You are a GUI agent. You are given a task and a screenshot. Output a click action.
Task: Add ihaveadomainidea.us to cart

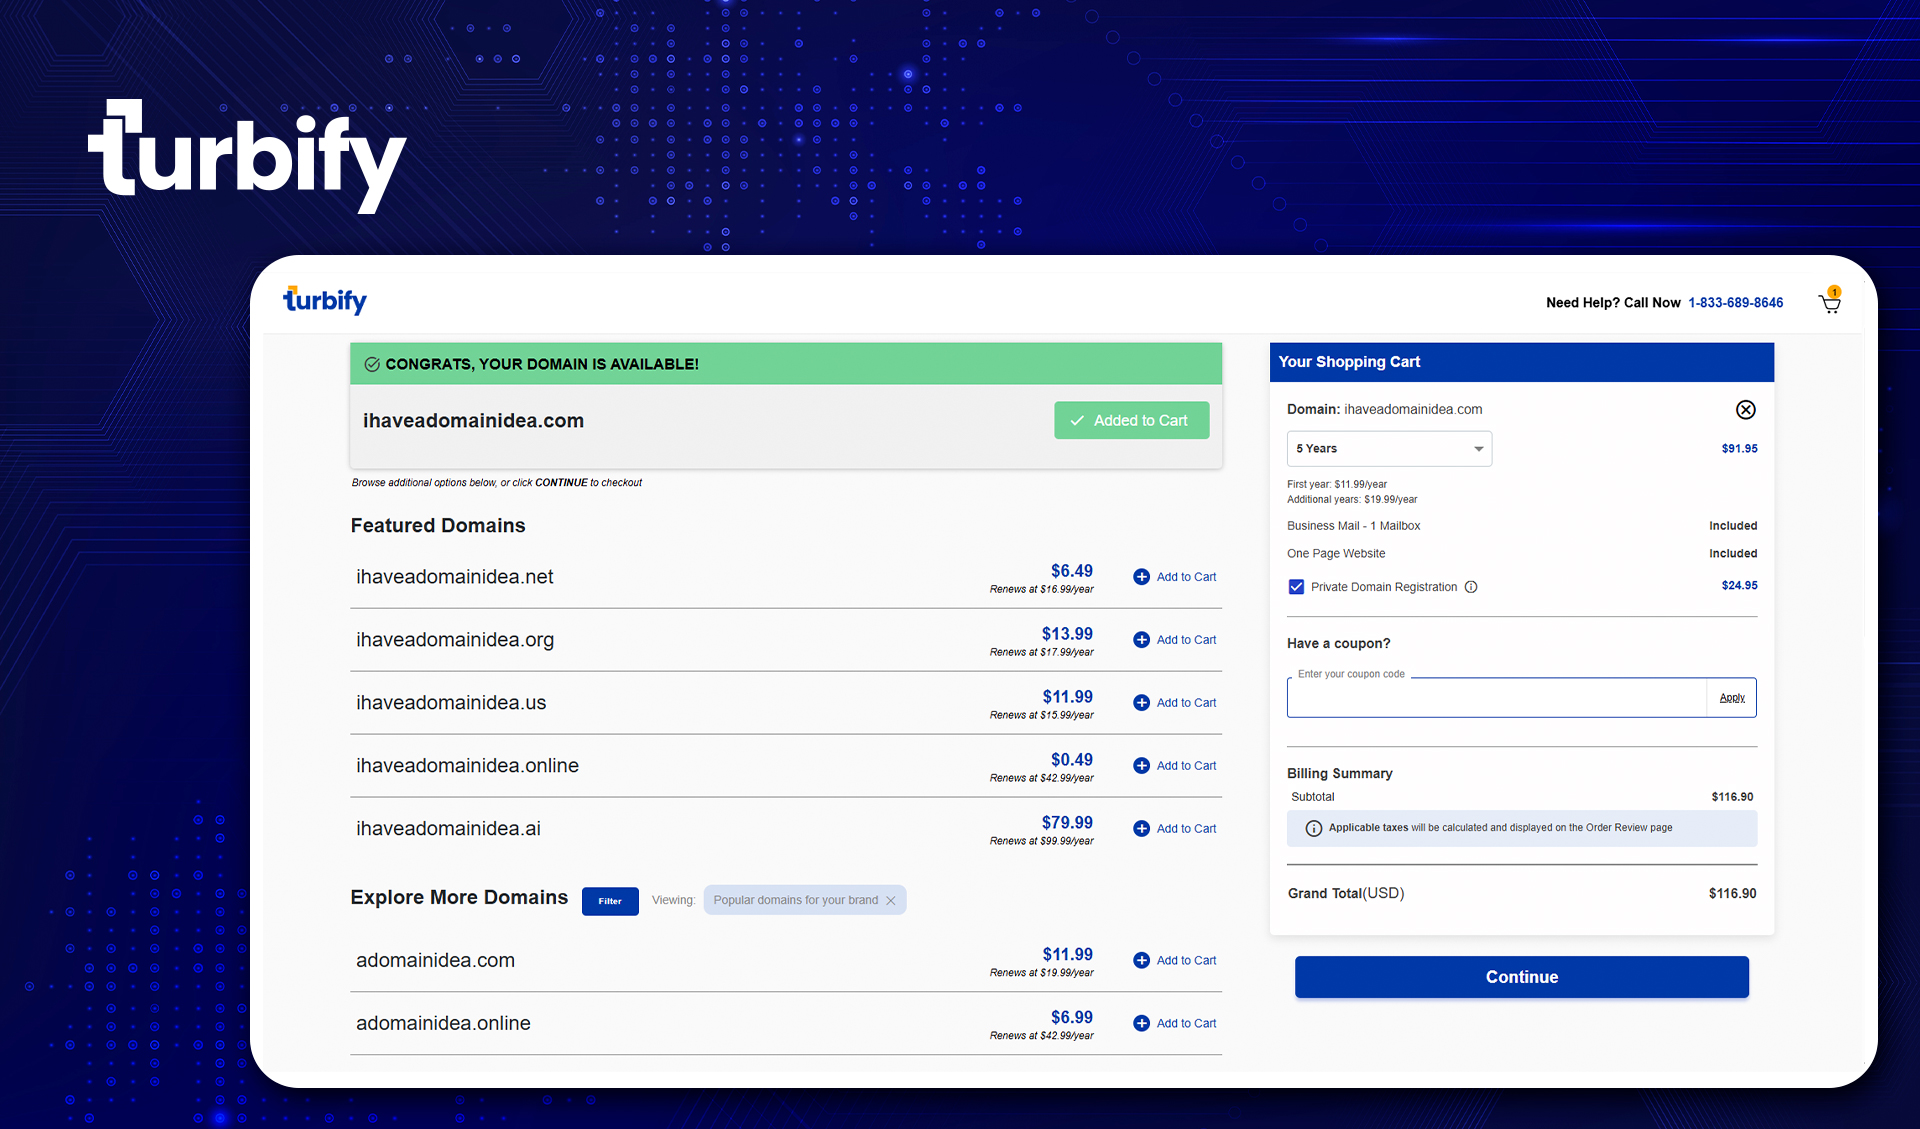point(1175,703)
